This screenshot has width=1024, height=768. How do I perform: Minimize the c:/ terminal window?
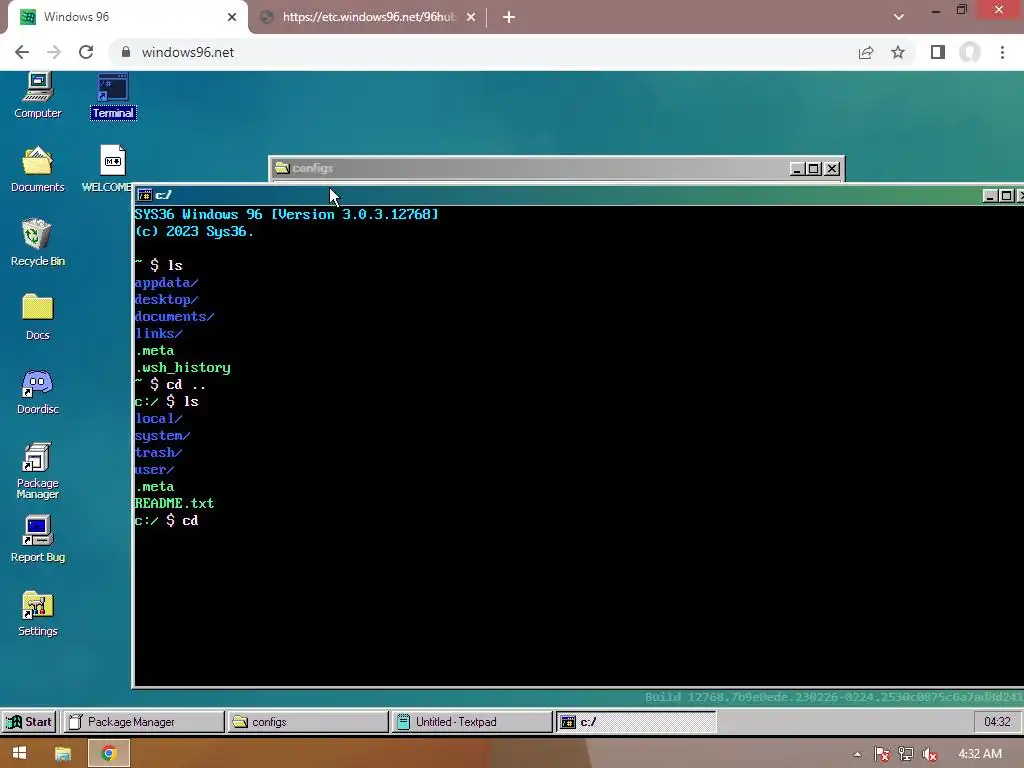990,195
